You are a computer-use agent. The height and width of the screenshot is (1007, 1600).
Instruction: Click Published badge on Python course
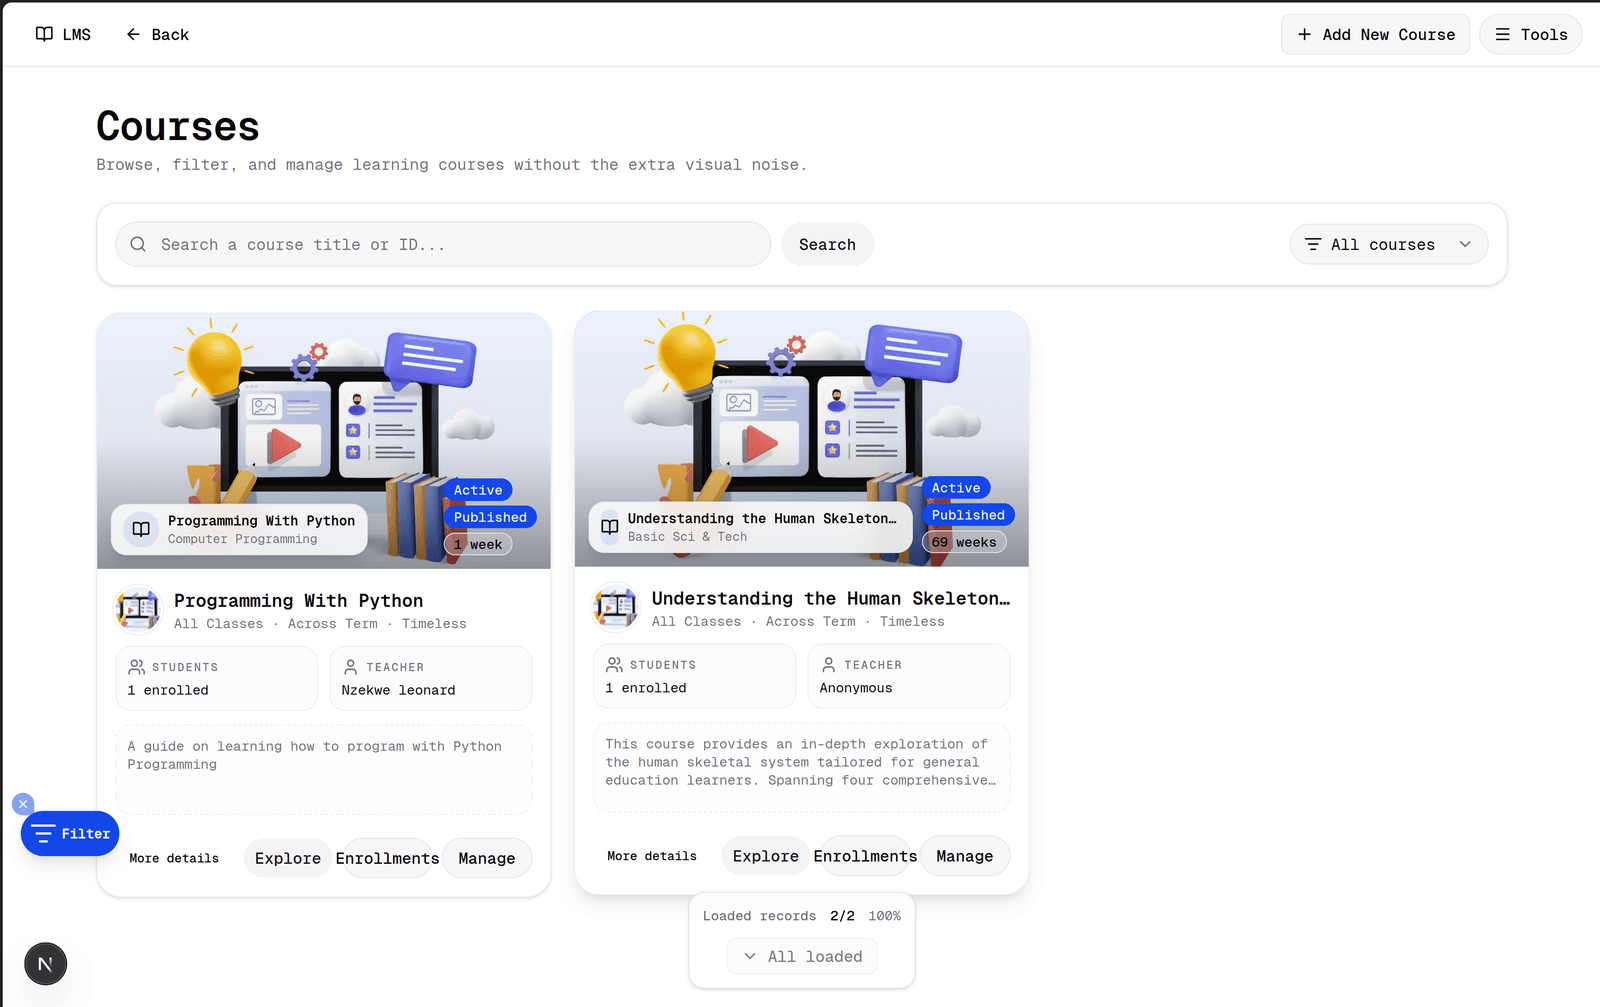click(490, 517)
